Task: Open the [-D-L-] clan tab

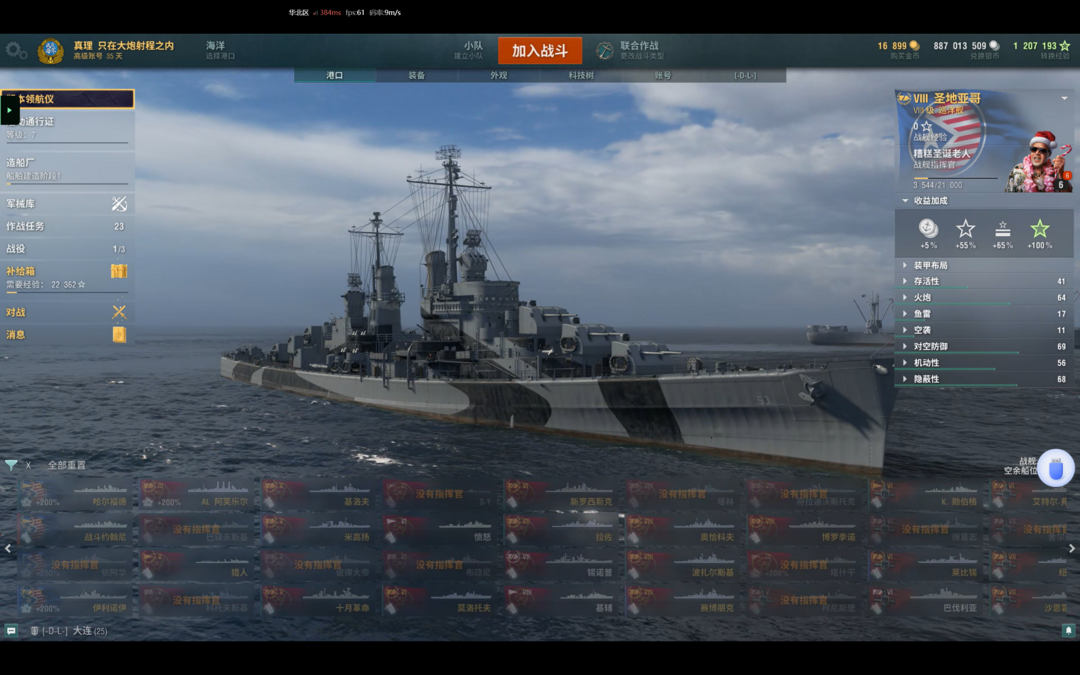Action: pos(745,75)
